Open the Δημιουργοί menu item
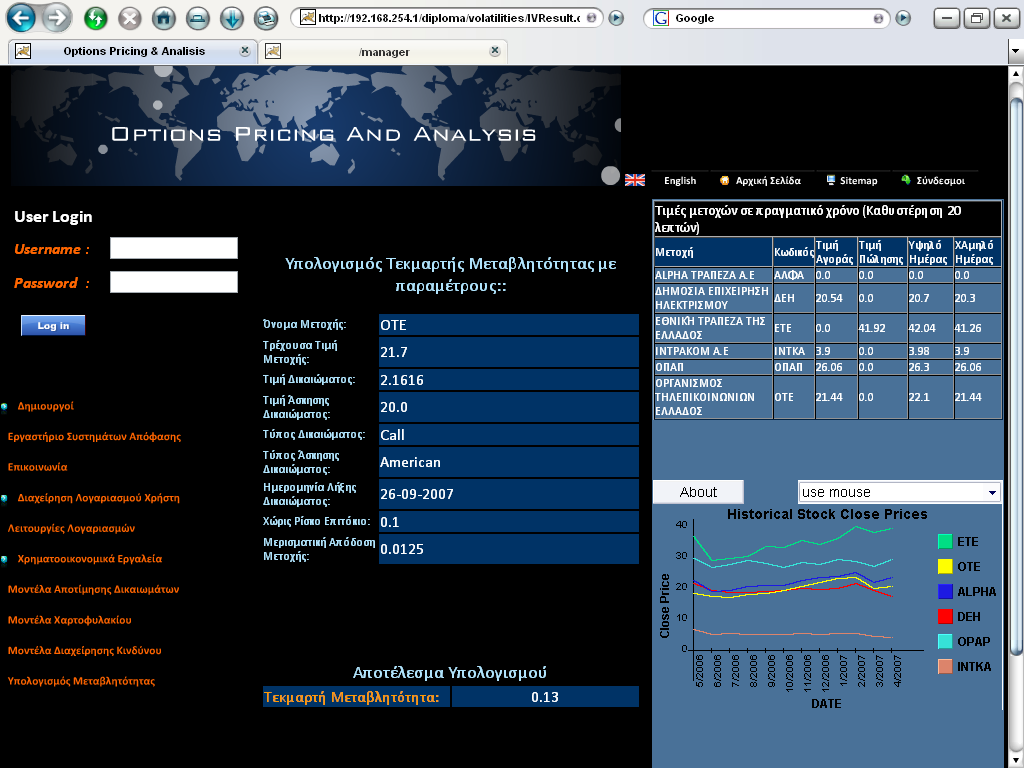This screenshot has width=1024, height=768. pos(46,406)
